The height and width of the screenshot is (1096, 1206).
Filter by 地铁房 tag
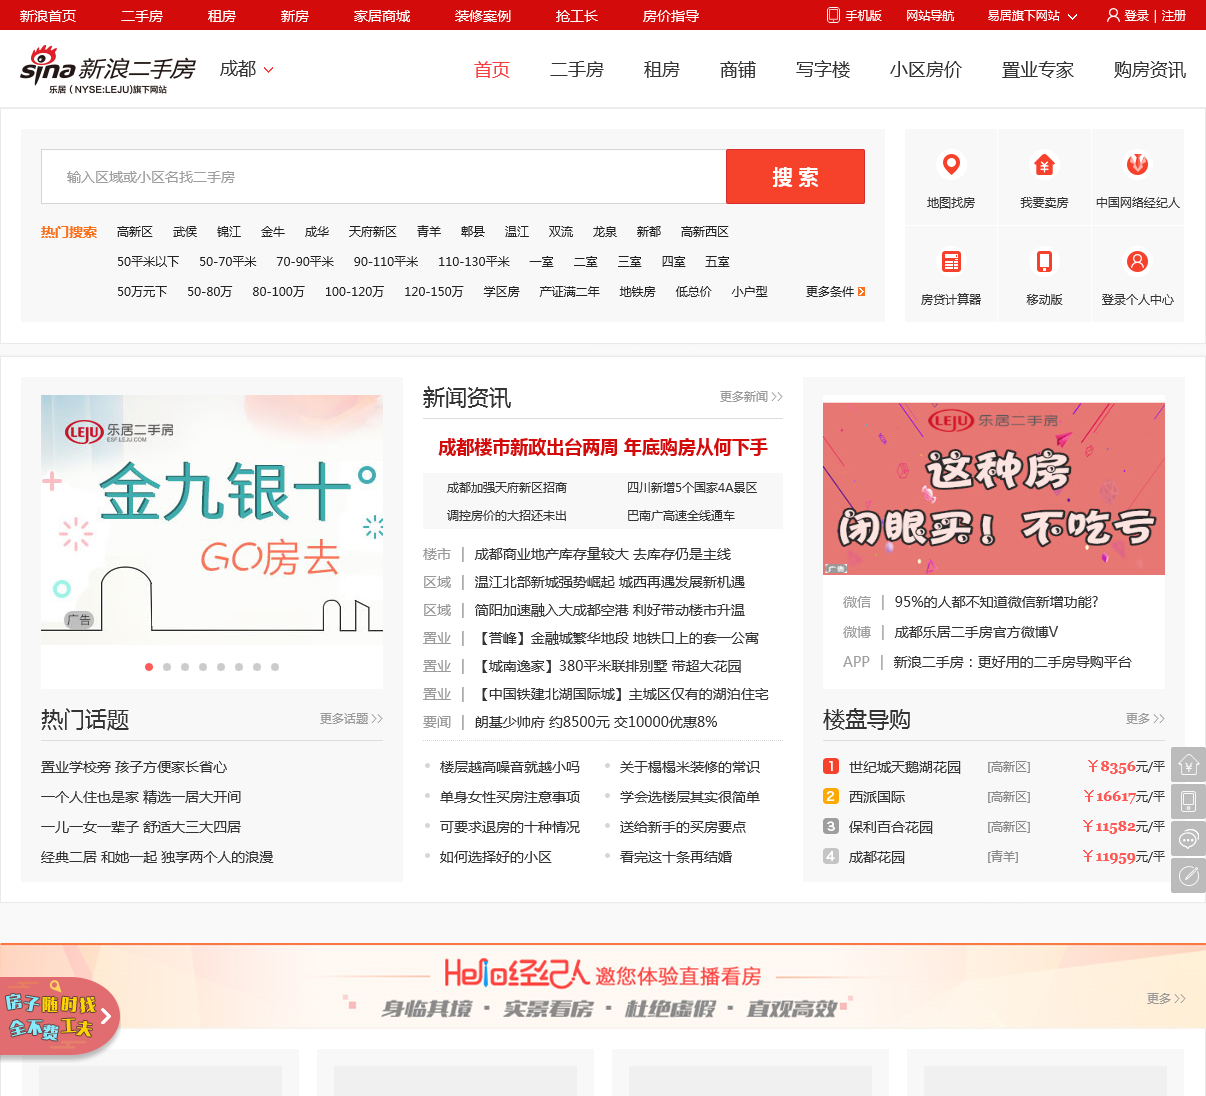tap(637, 291)
